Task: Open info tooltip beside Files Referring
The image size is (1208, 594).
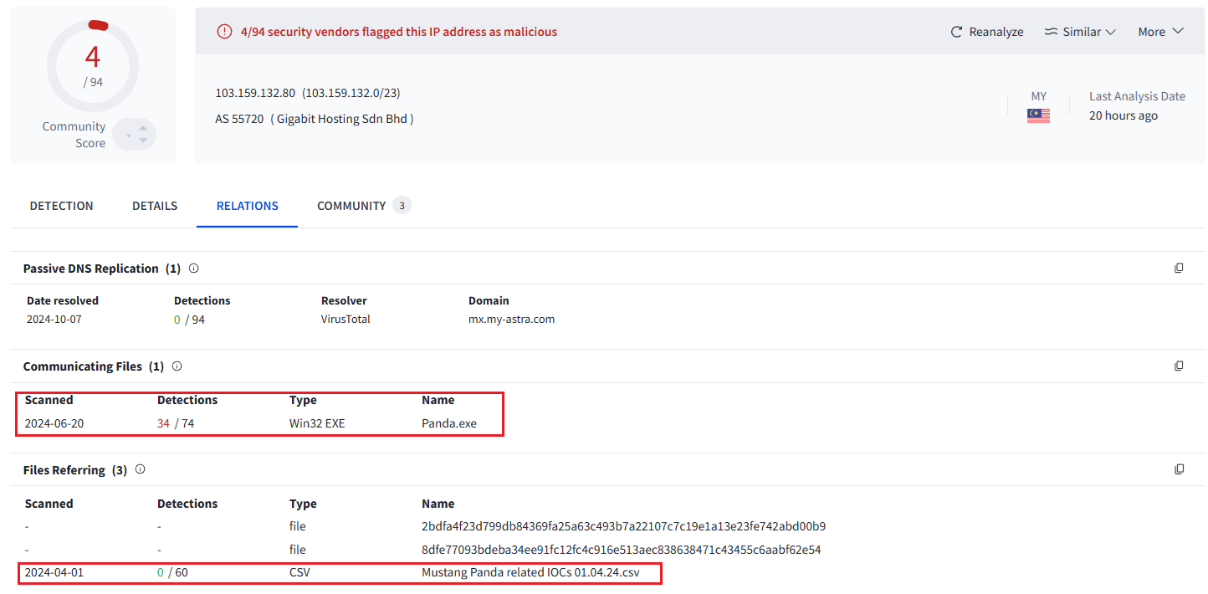Action: [x=140, y=469]
